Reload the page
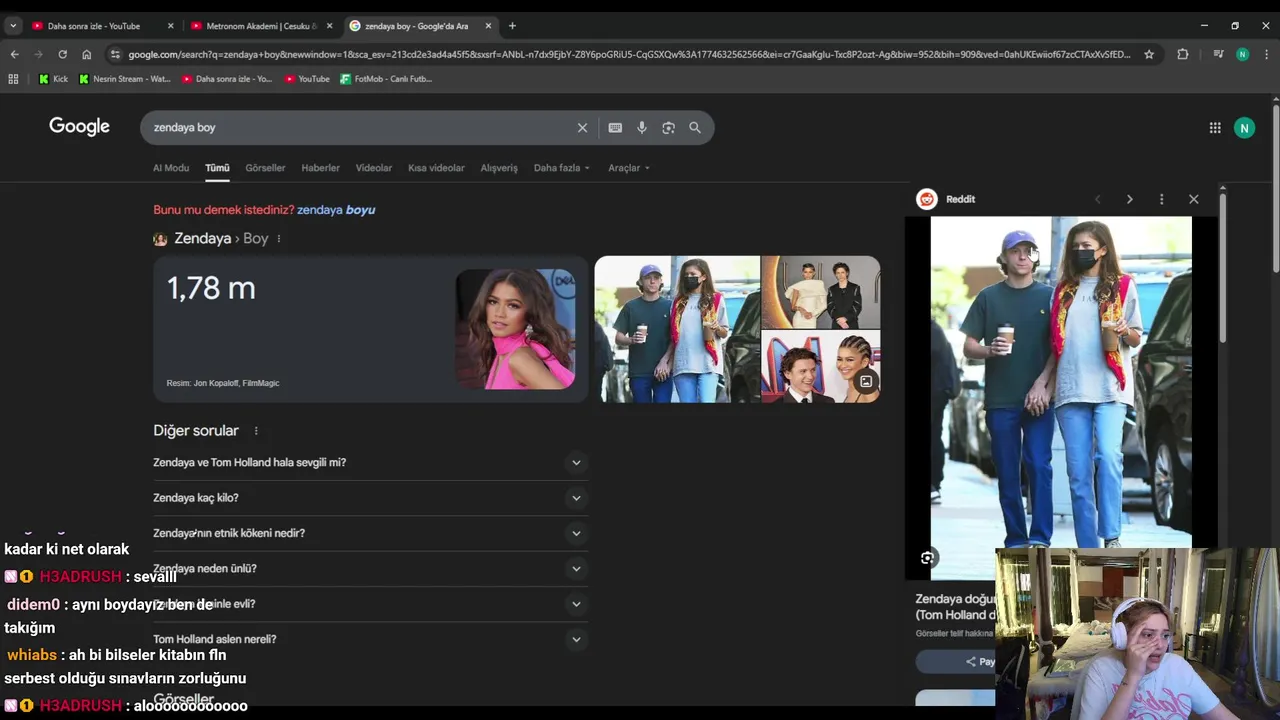 pos(62,54)
